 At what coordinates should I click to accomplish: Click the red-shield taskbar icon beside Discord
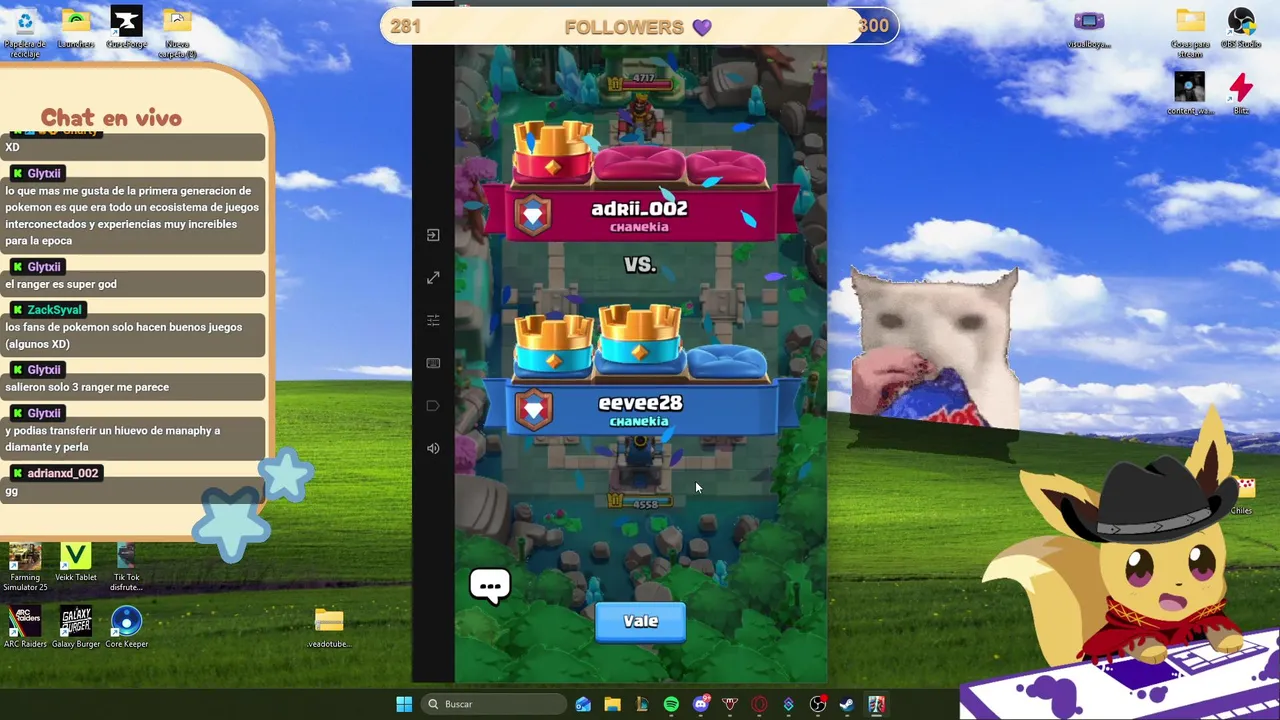point(730,704)
